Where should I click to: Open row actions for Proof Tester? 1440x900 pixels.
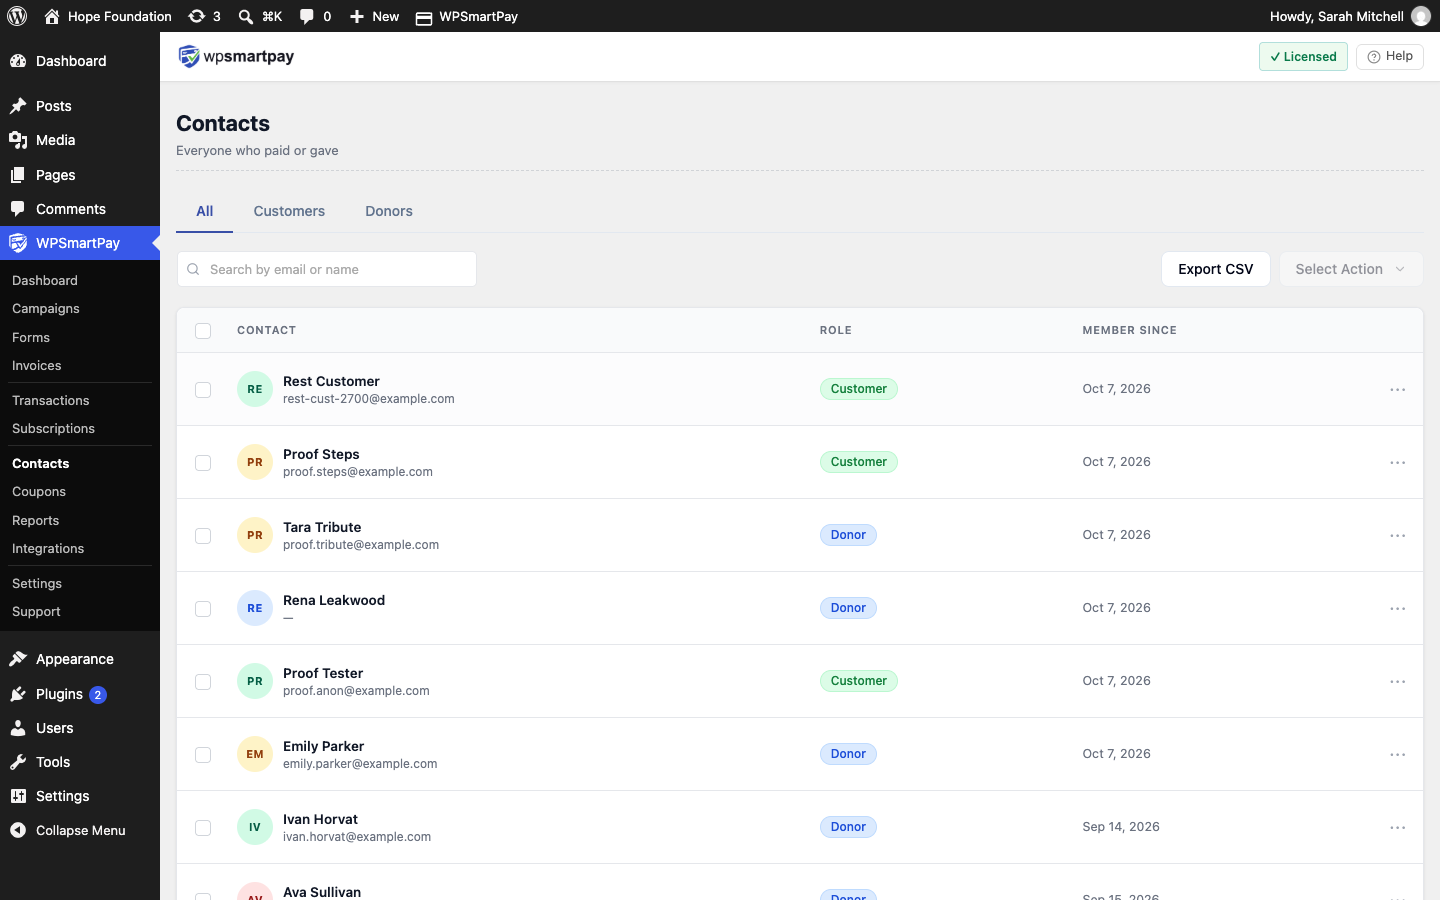point(1398,681)
